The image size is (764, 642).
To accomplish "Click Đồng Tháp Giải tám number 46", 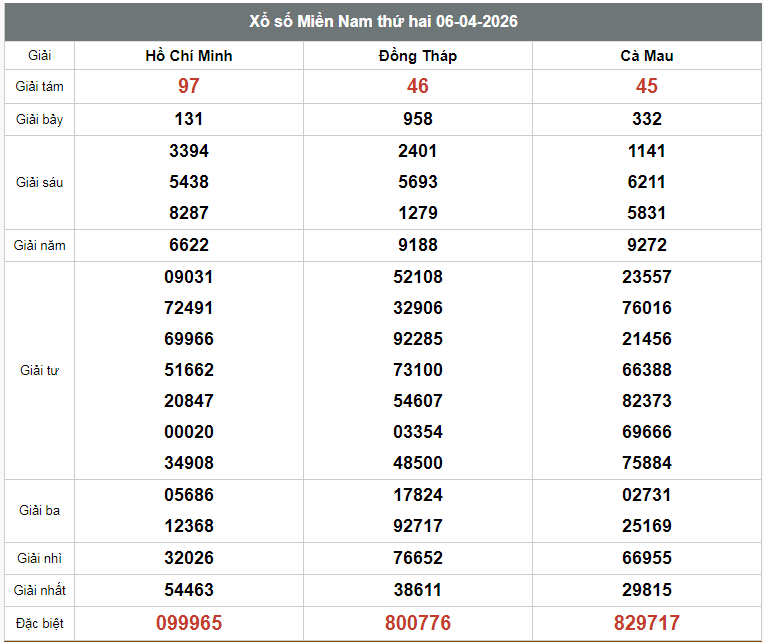I will pos(418,87).
